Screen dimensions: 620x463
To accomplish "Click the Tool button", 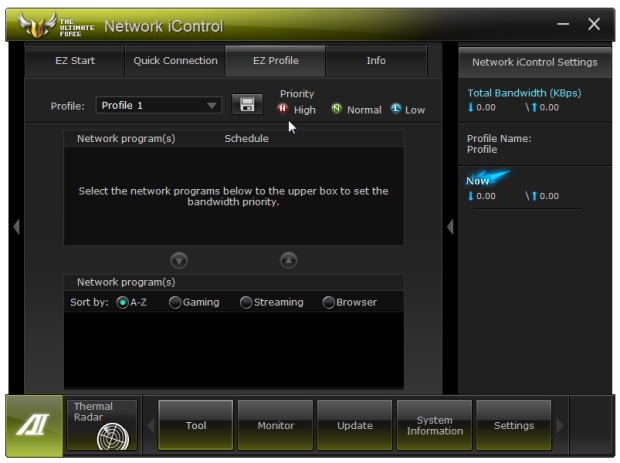I will [196, 425].
